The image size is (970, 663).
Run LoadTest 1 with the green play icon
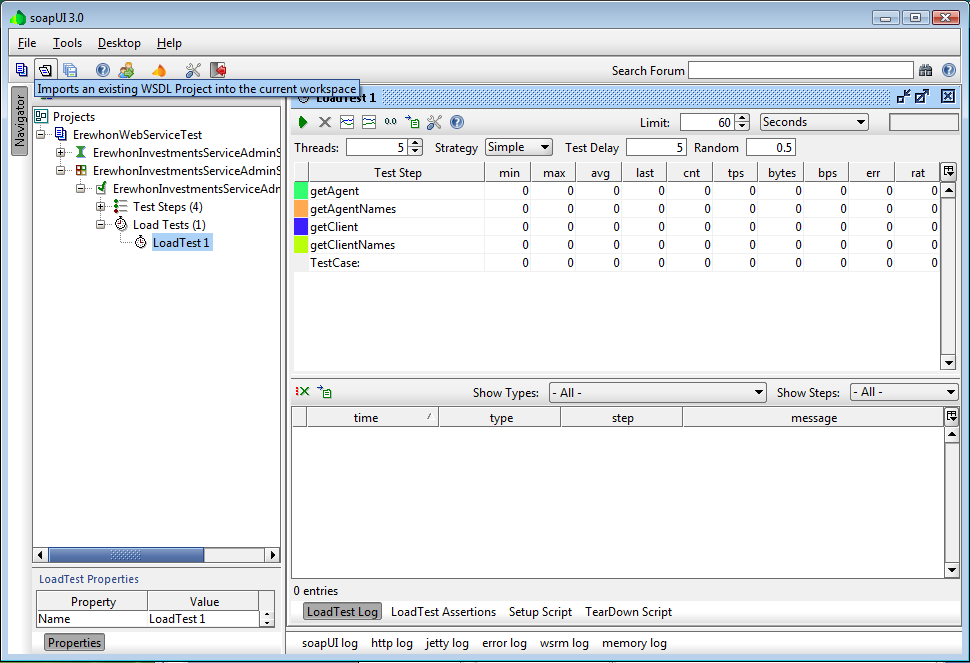coord(303,122)
